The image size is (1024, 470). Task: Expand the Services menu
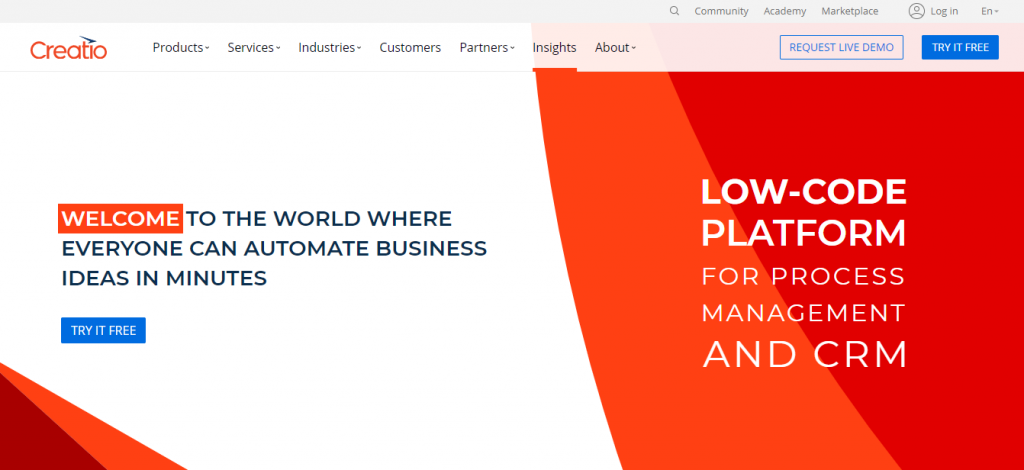(253, 48)
